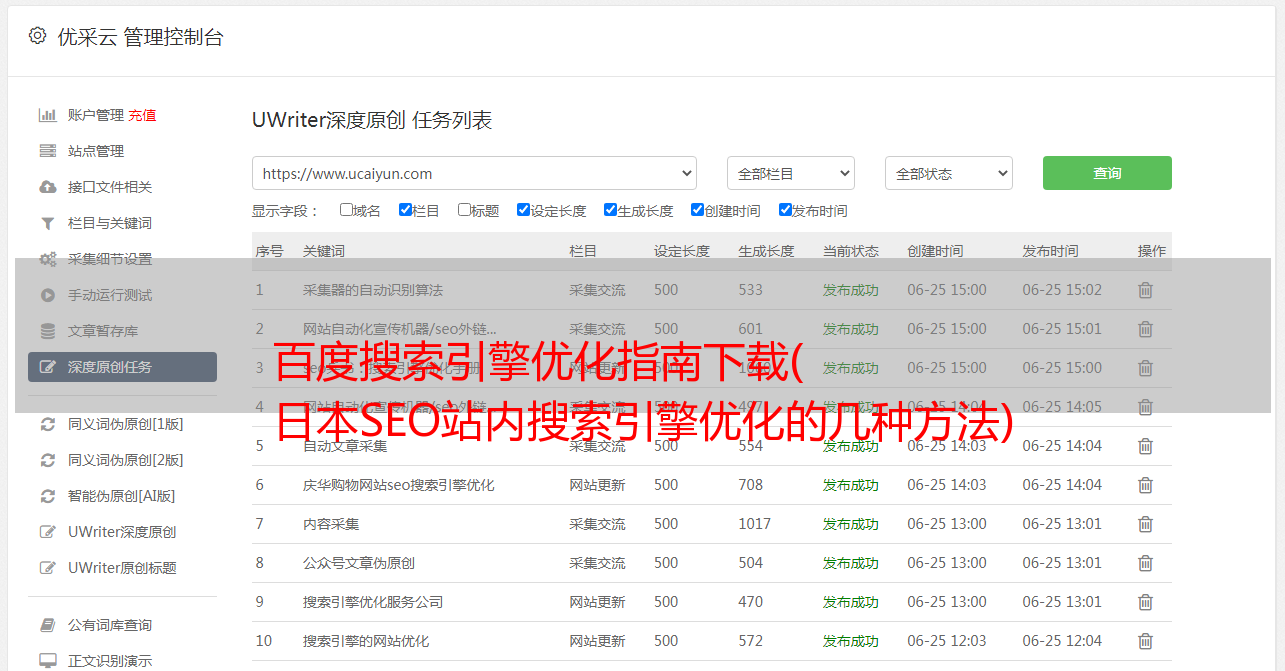The image size is (1285, 671).
Task: Click 发布成功 status for 内容采集 row
Action: click(x=851, y=524)
